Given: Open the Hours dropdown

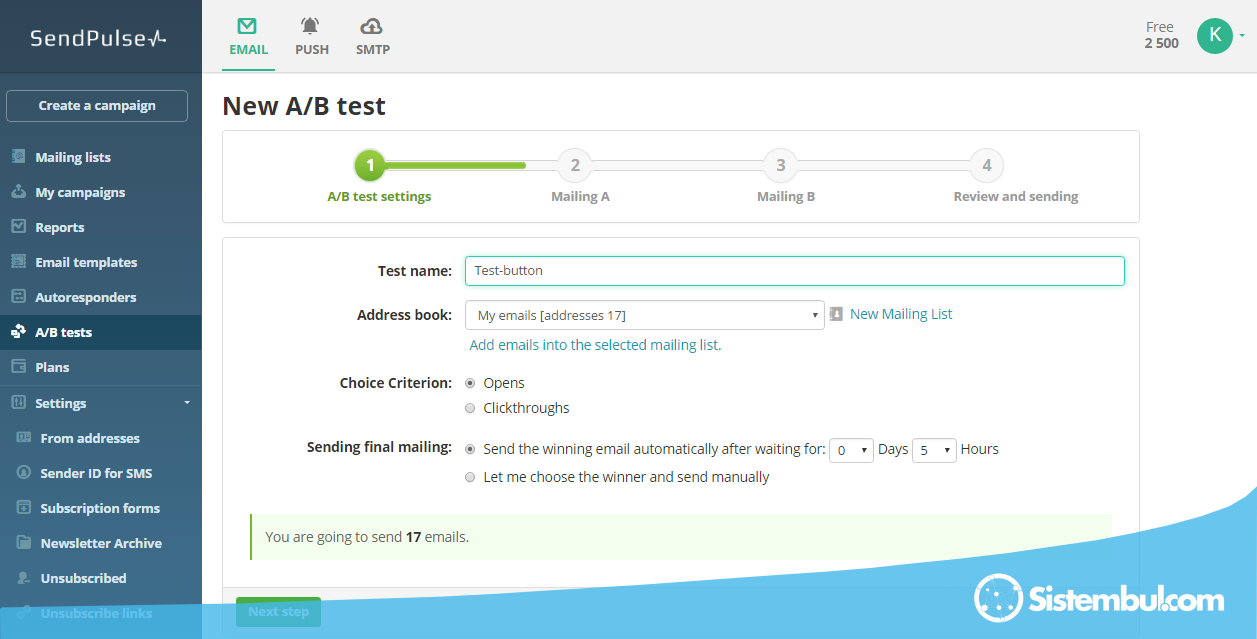Looking at the screenshot, I should 934,451.
